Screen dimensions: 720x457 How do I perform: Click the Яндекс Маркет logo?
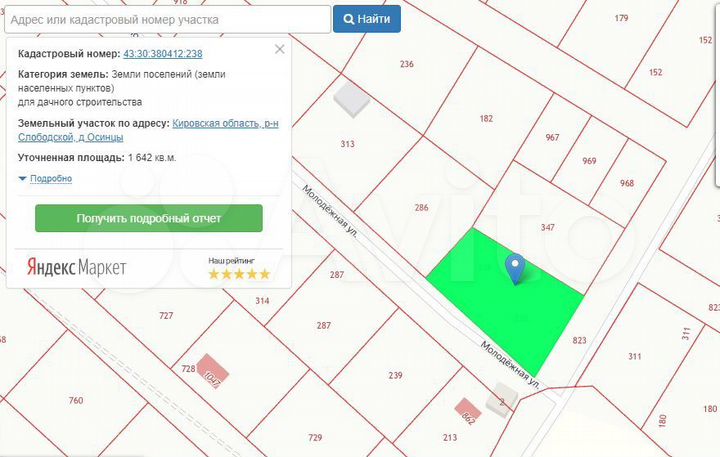76,267
